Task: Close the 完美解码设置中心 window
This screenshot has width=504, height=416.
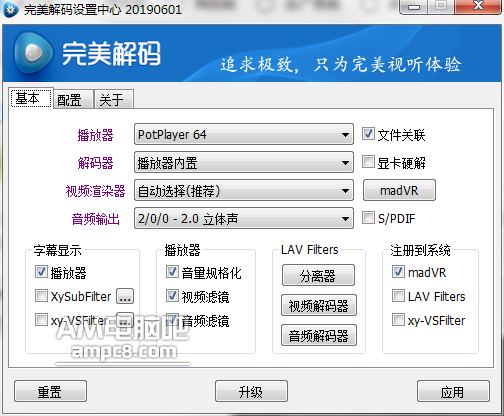Action: 479,7
